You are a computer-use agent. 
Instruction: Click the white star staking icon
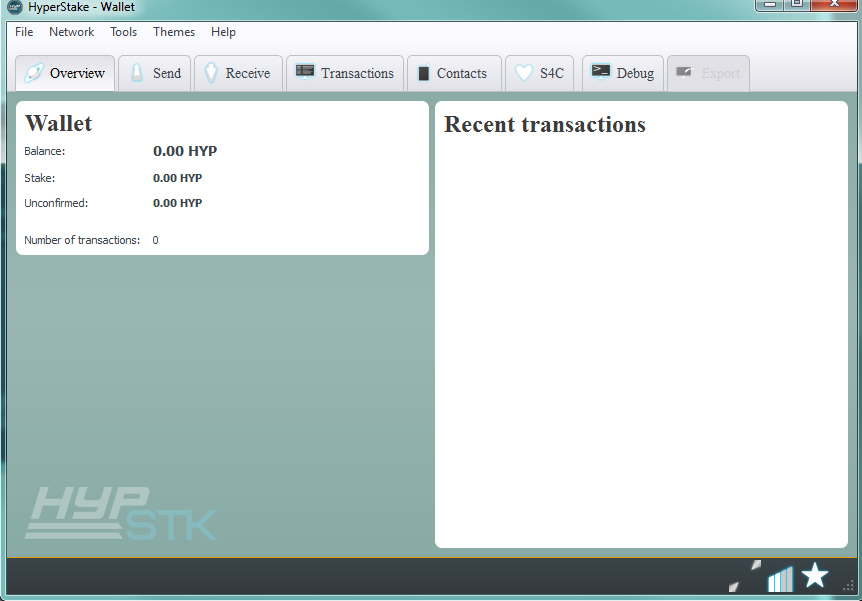[x=815, y=576]
